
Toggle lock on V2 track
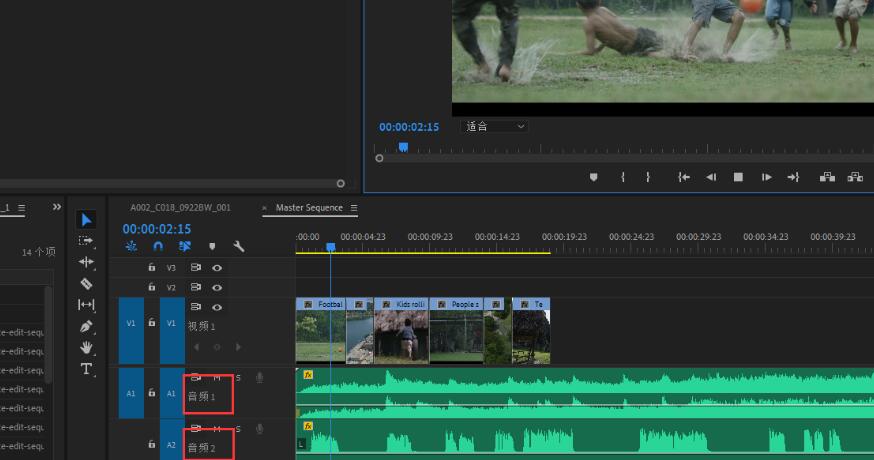[x=152, y=287]
